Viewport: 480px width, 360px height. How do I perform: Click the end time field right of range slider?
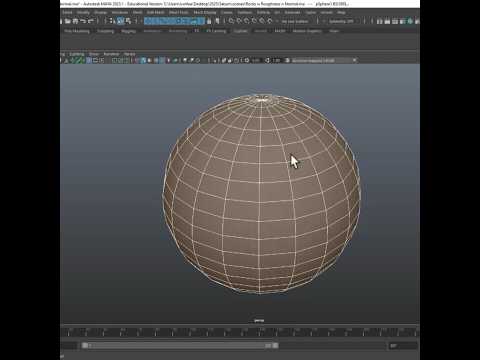[403, 346]
